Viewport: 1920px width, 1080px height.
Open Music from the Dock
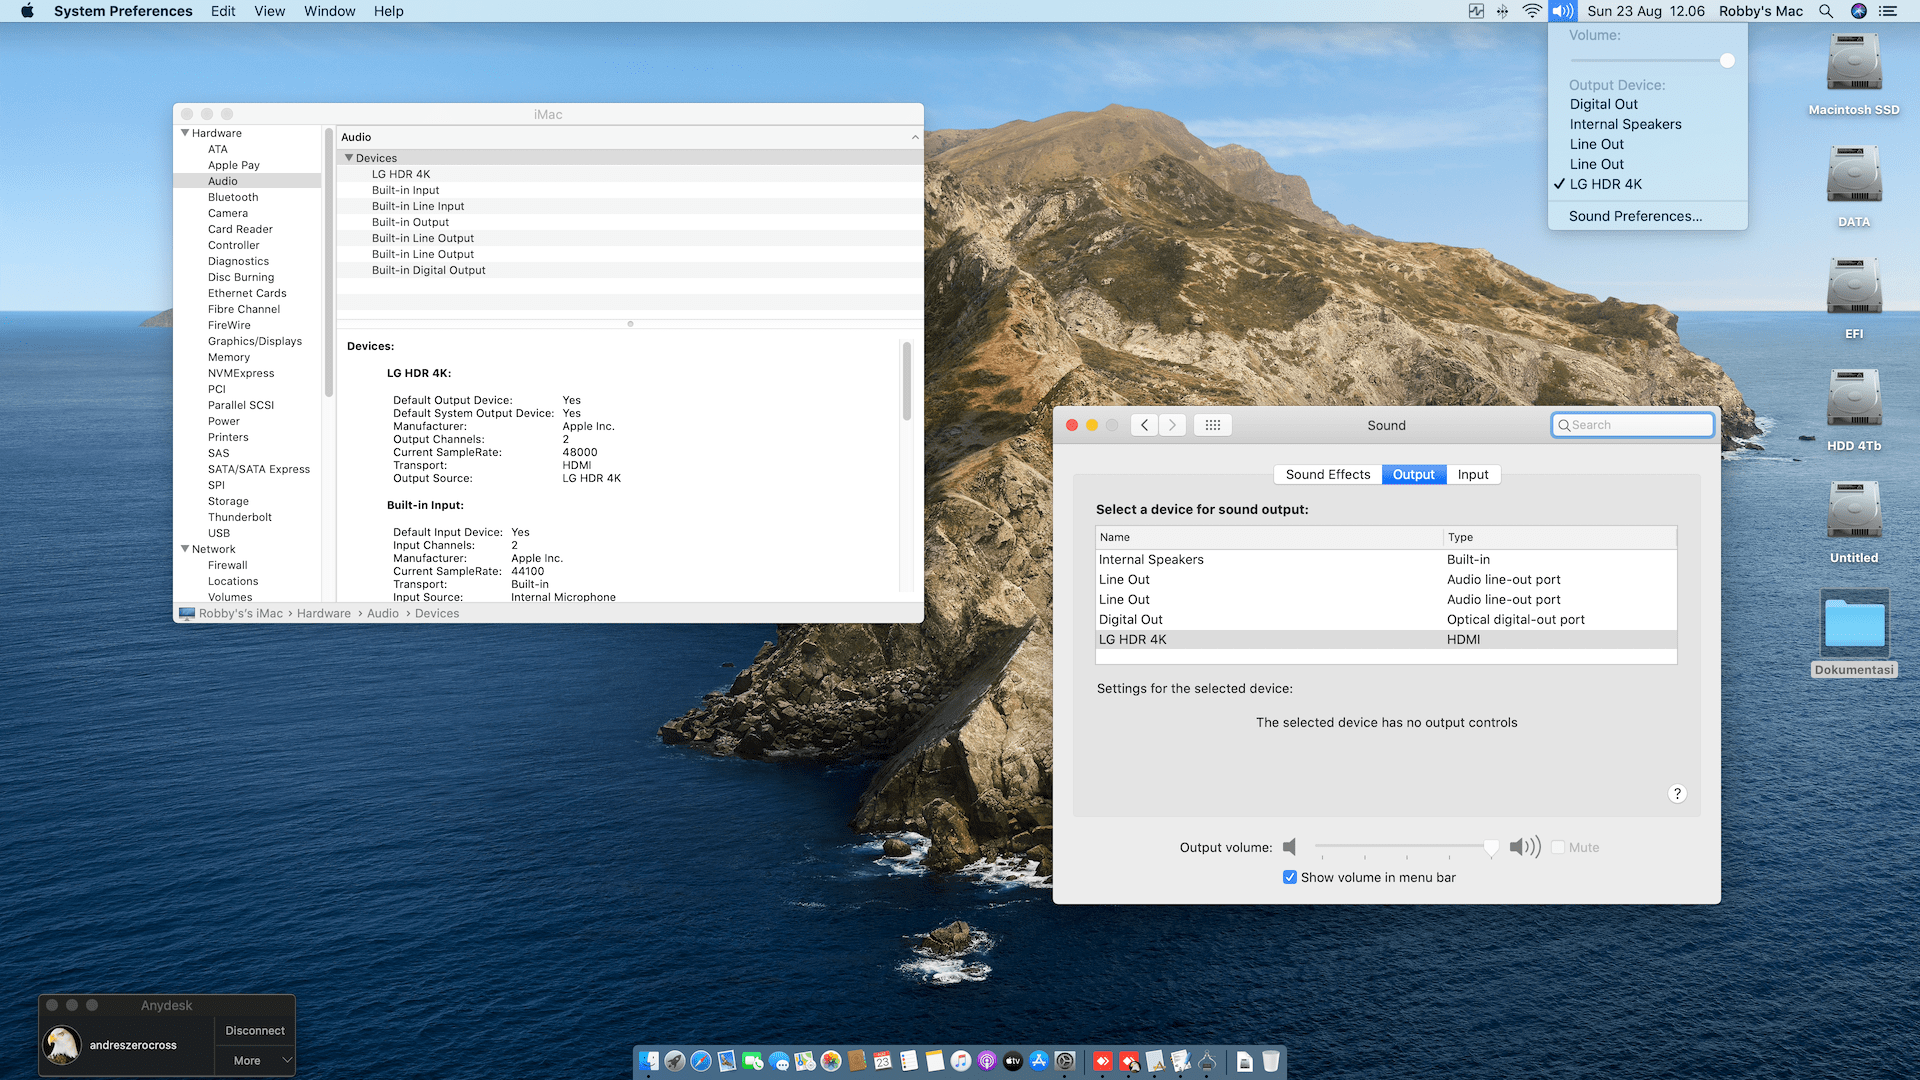(961, 1061)
